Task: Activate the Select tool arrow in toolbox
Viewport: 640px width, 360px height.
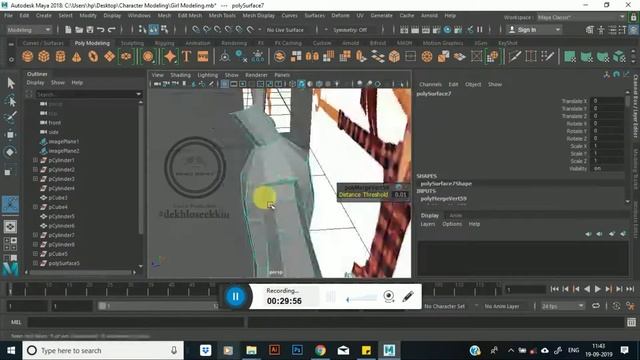Action: click(x=11, y=83)
